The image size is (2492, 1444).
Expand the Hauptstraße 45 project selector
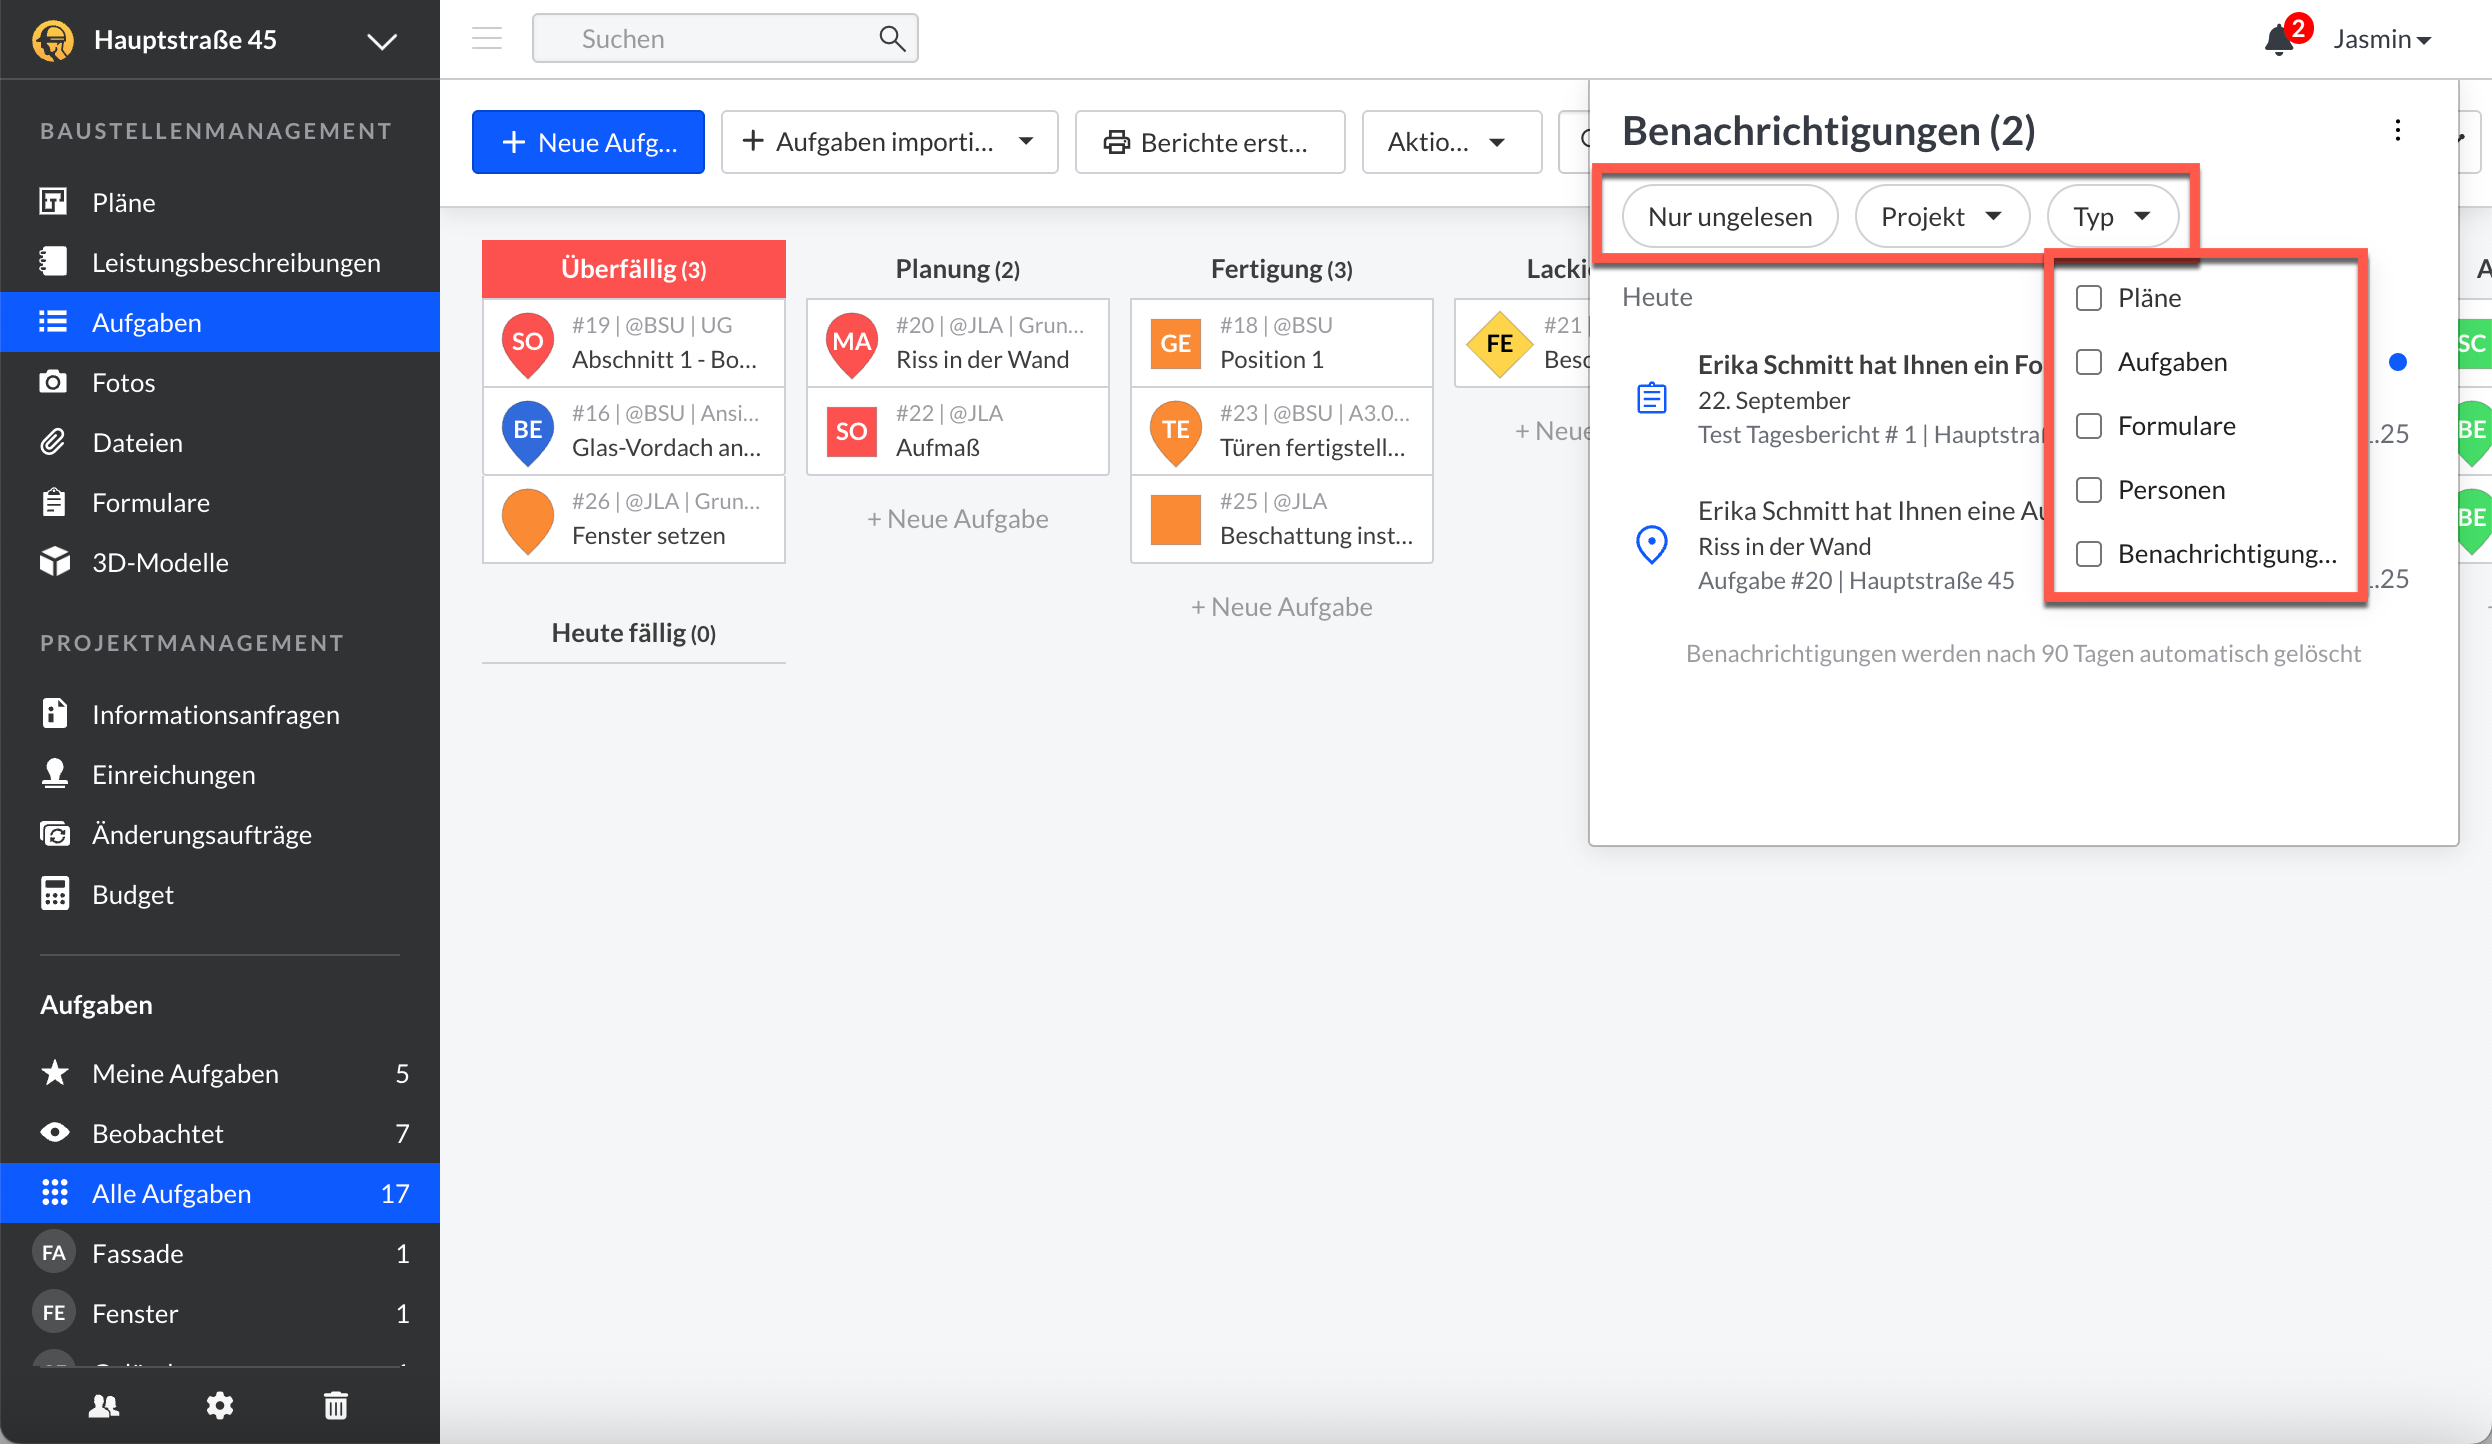tap(382, 40)
